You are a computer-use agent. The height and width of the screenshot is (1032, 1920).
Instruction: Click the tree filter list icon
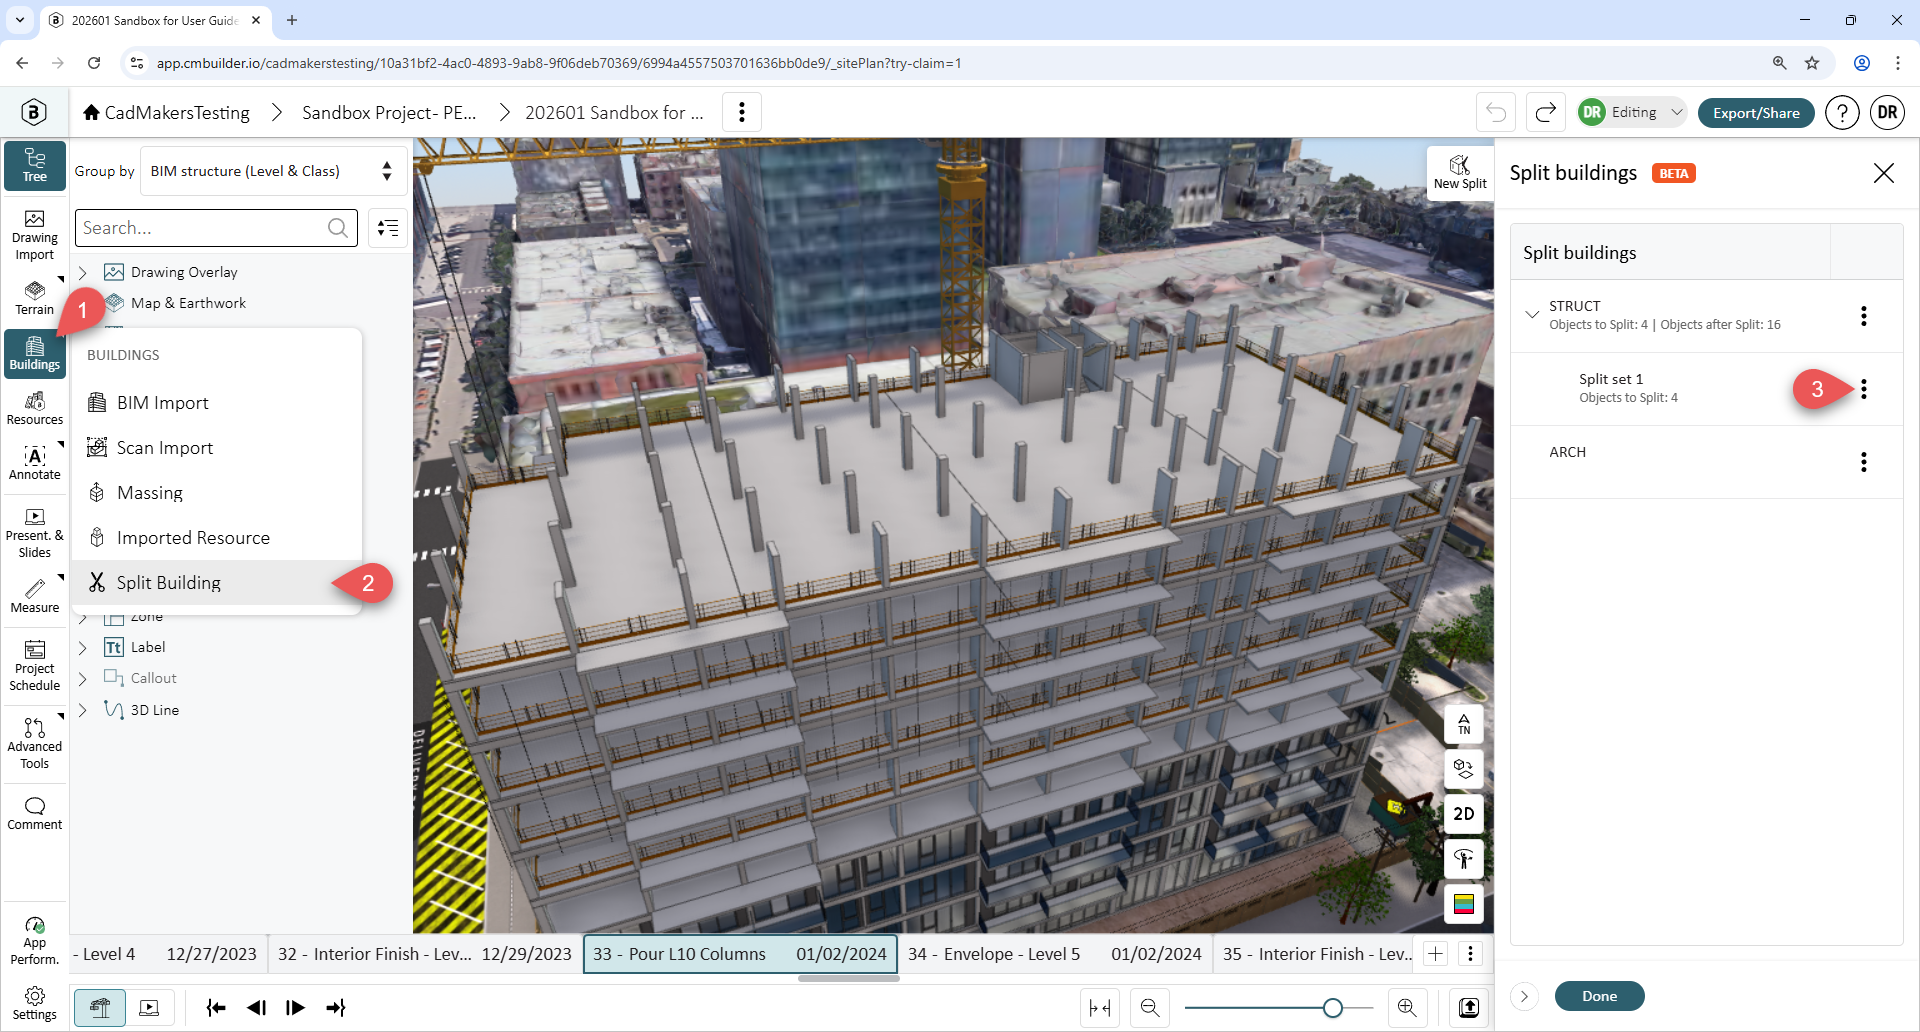(x=388, y=228)
